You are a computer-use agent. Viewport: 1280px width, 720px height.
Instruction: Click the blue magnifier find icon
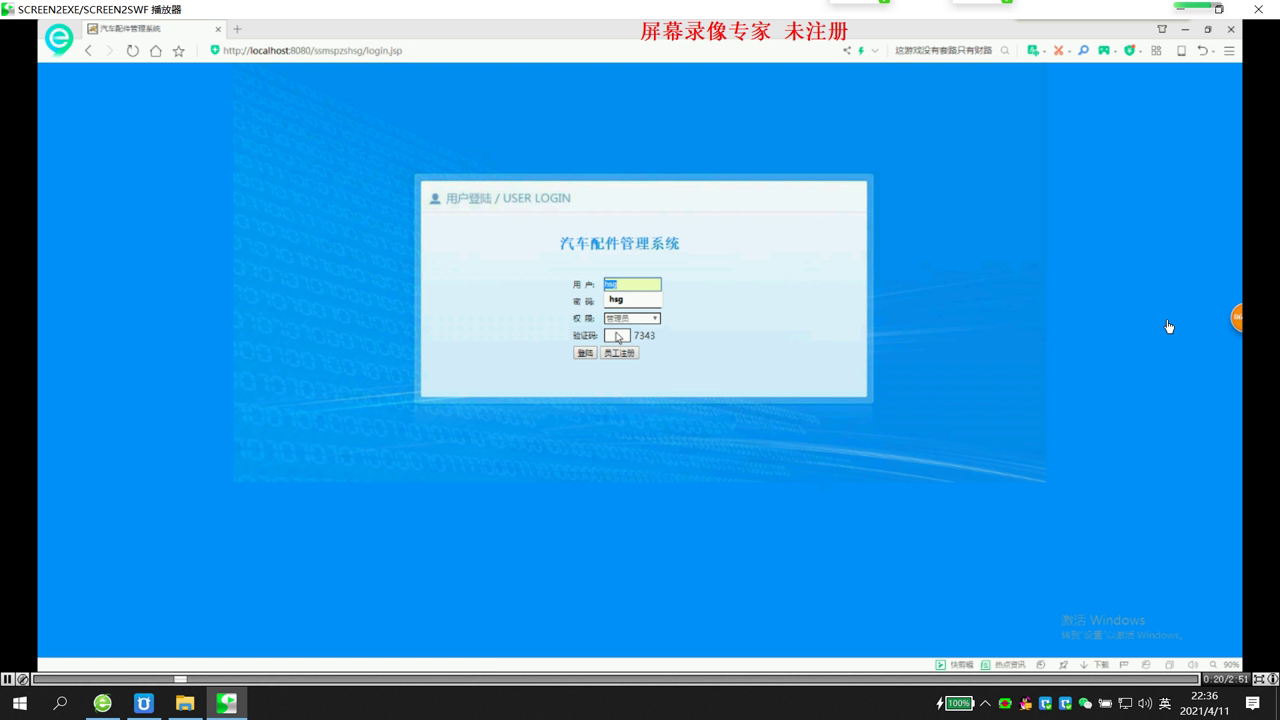tap(1083, 50)
